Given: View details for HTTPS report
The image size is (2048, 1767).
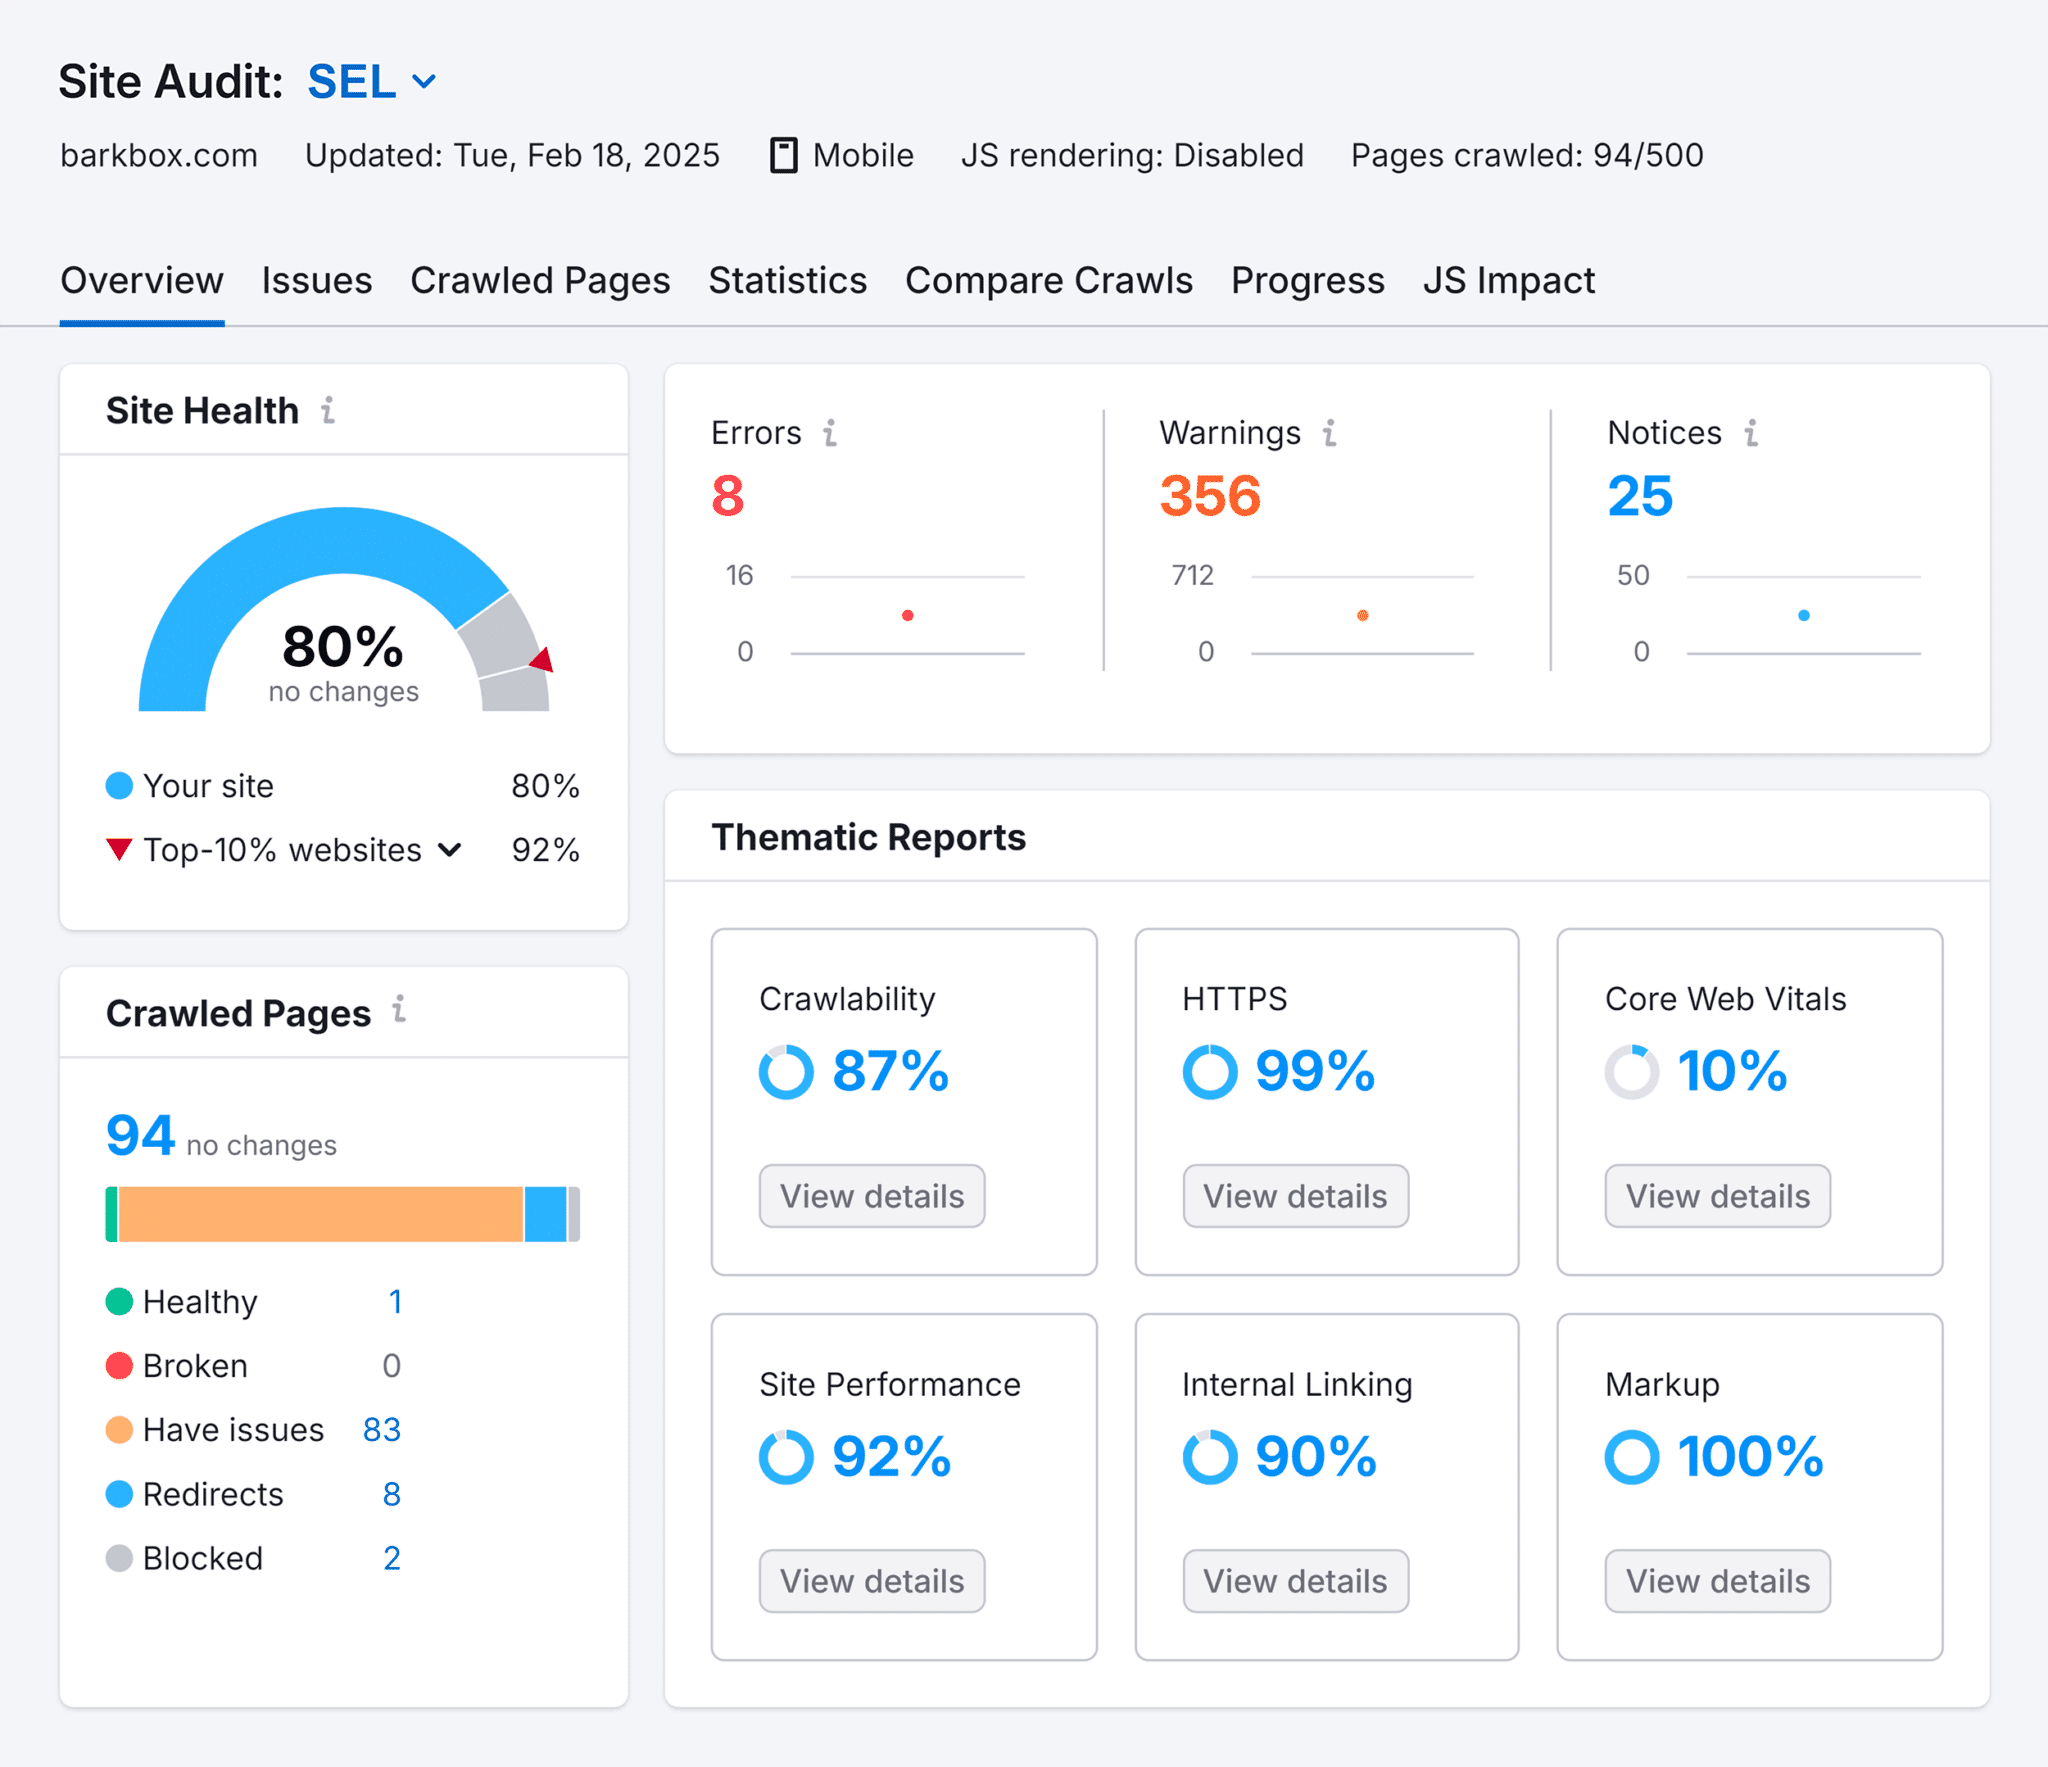Looking at the screenshot, I should coord(1295,1196).
